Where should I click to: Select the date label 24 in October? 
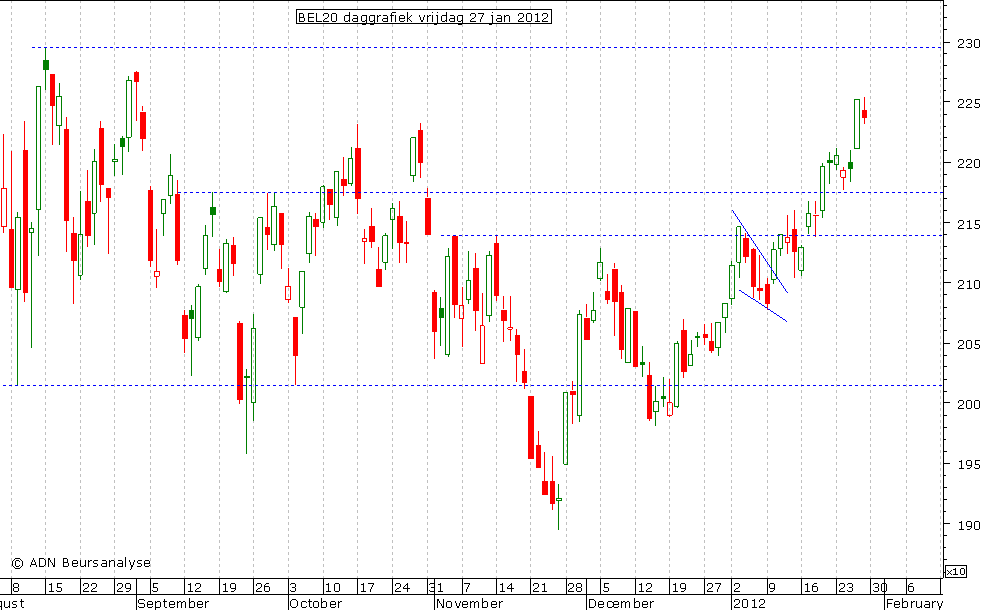[x=402, y=588]
